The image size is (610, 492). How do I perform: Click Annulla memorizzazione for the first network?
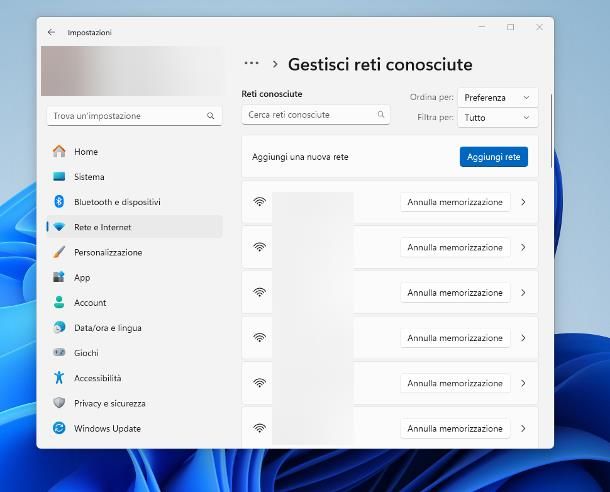455,202
